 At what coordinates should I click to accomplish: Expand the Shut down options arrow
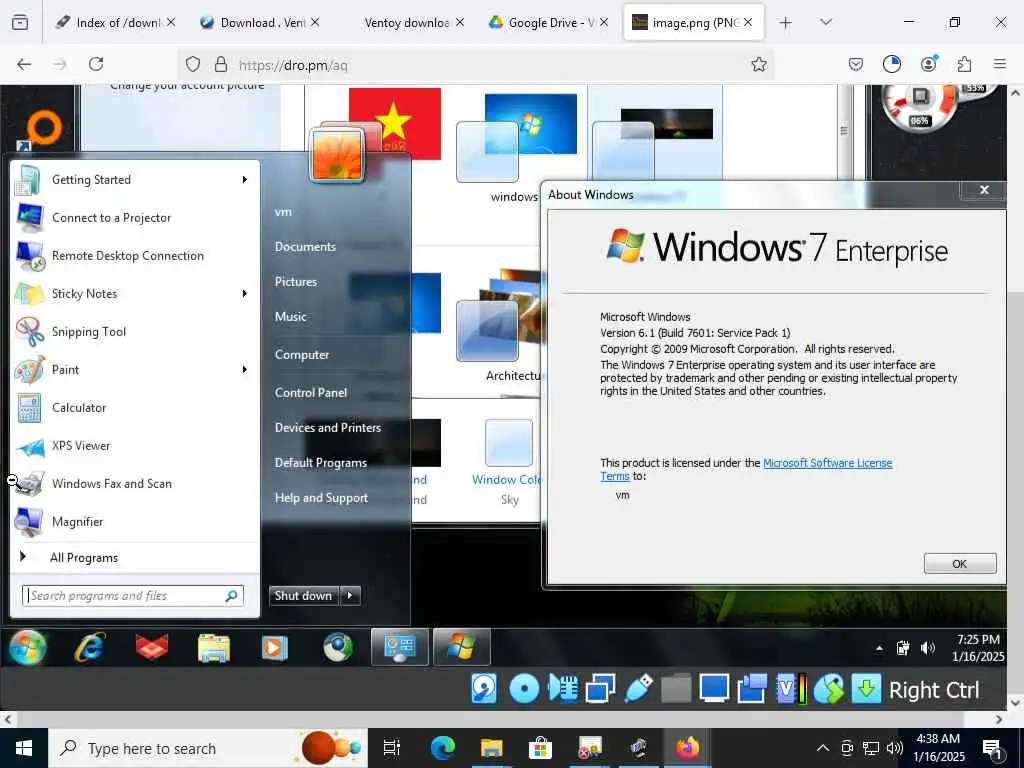point(350,596)
